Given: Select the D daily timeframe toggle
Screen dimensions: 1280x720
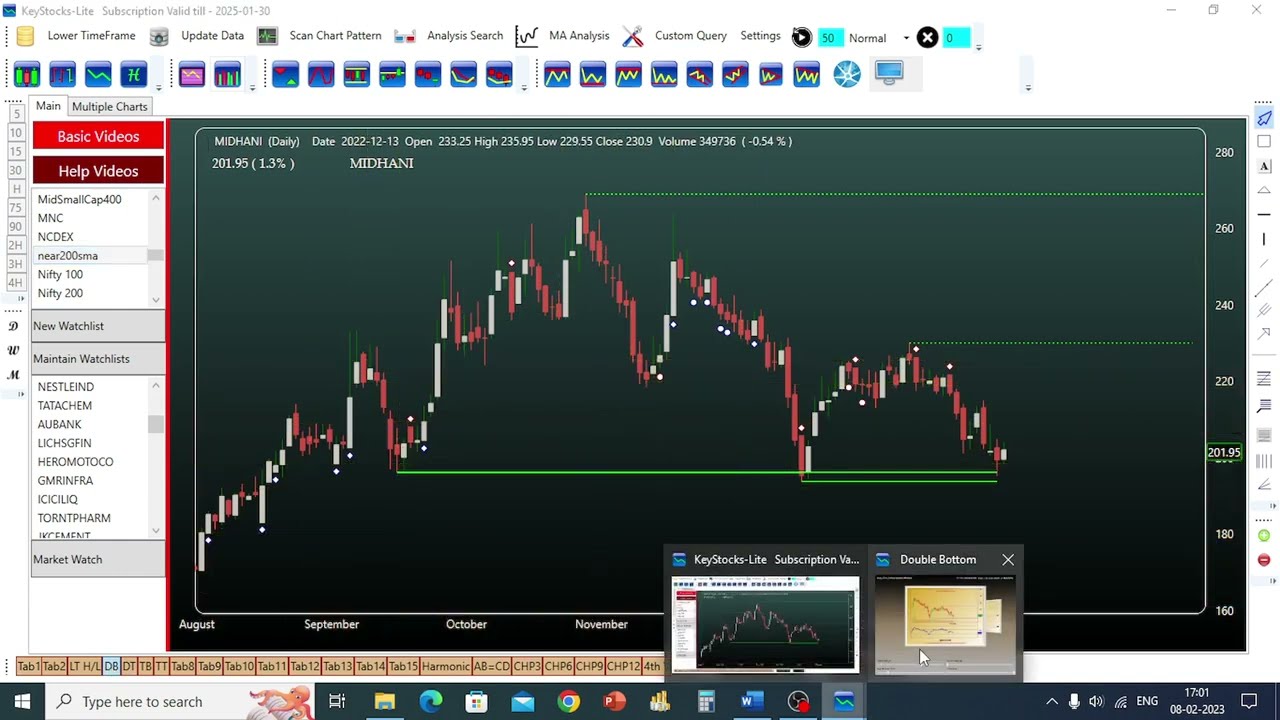Looking at the screenshot, I should point(14,326).
